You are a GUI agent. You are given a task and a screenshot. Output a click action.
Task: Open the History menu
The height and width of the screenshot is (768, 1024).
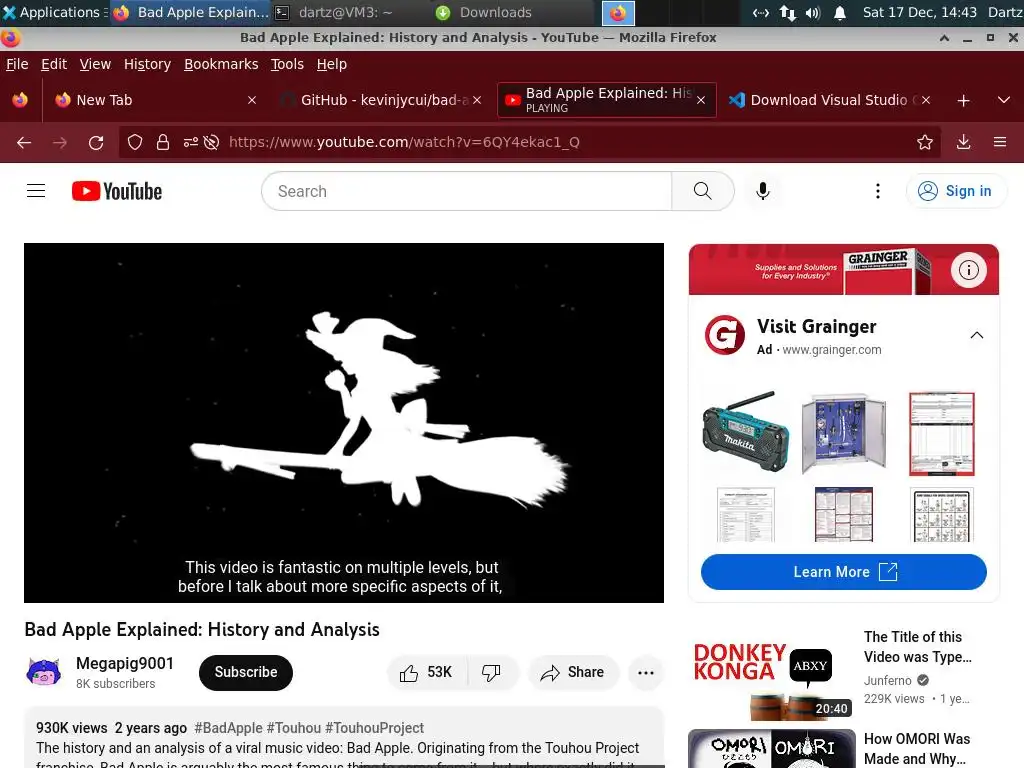coord(147,64)
